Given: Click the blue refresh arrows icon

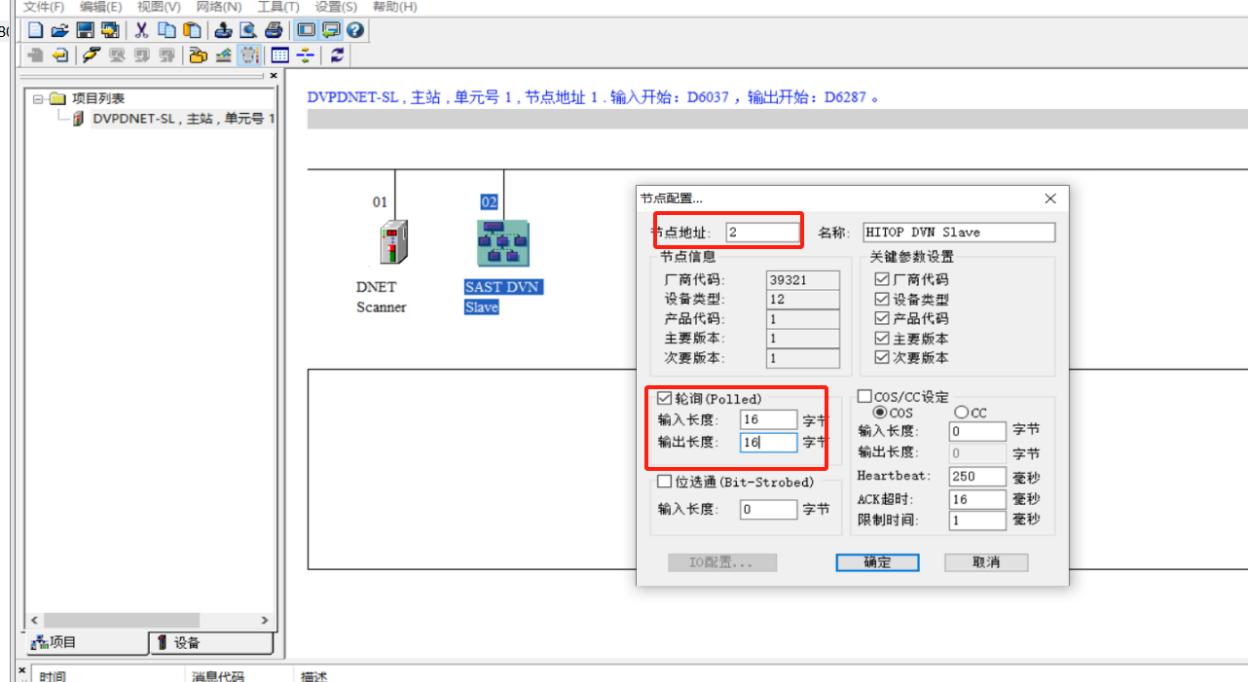Looking at the screenshot, I should 337,55.
